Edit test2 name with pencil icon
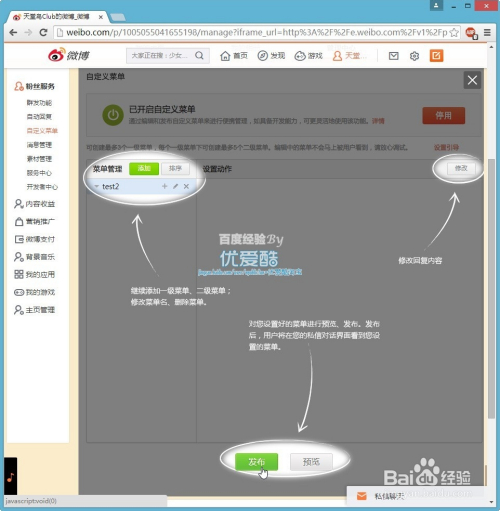The height and width of the screenshot is (511, 500). [x=175, y=186]
